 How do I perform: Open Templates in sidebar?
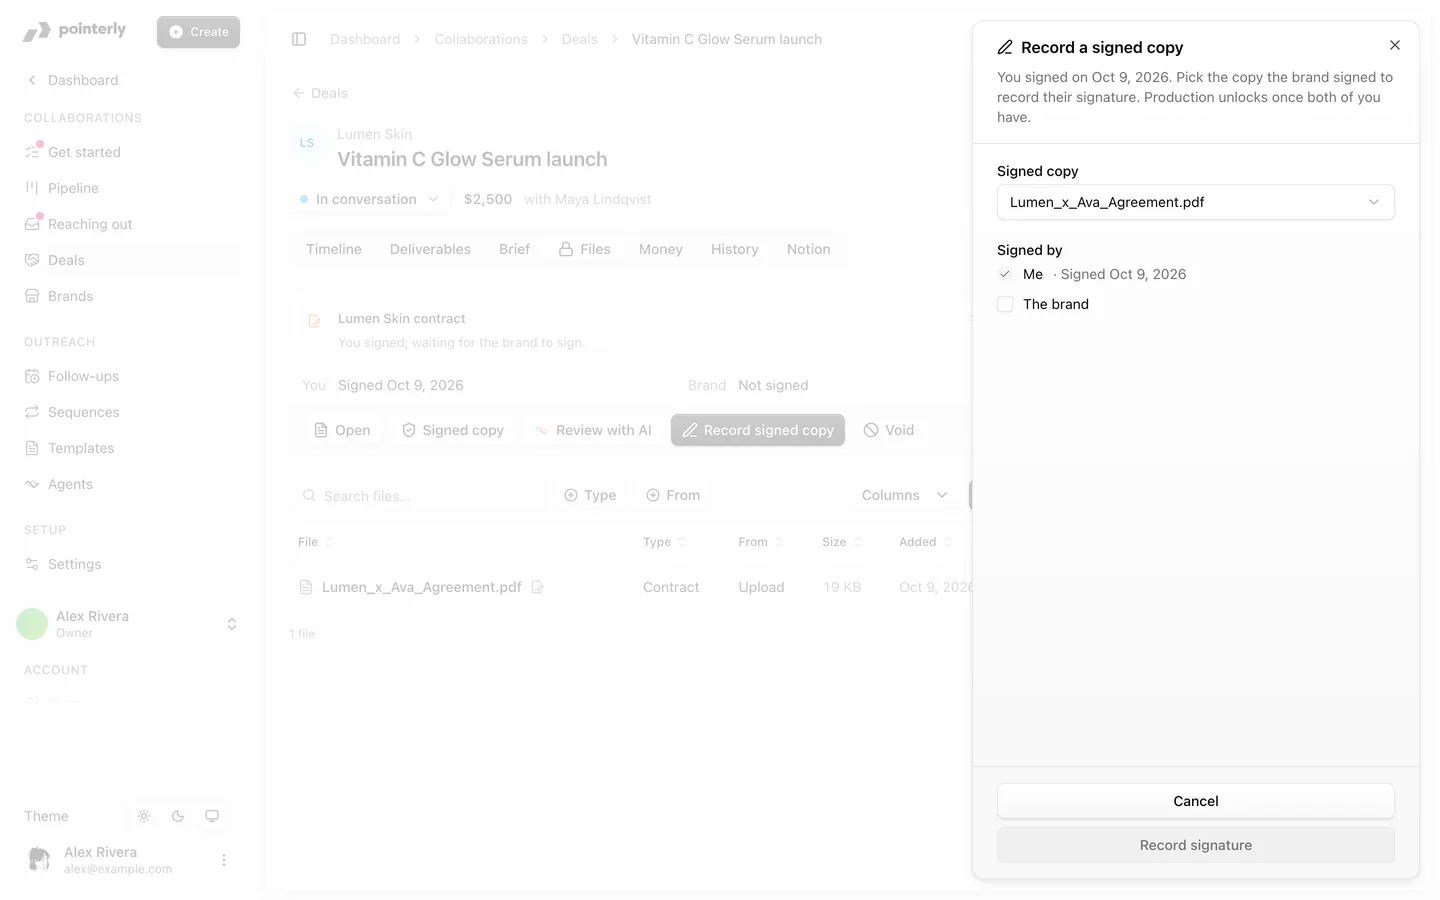130,448
